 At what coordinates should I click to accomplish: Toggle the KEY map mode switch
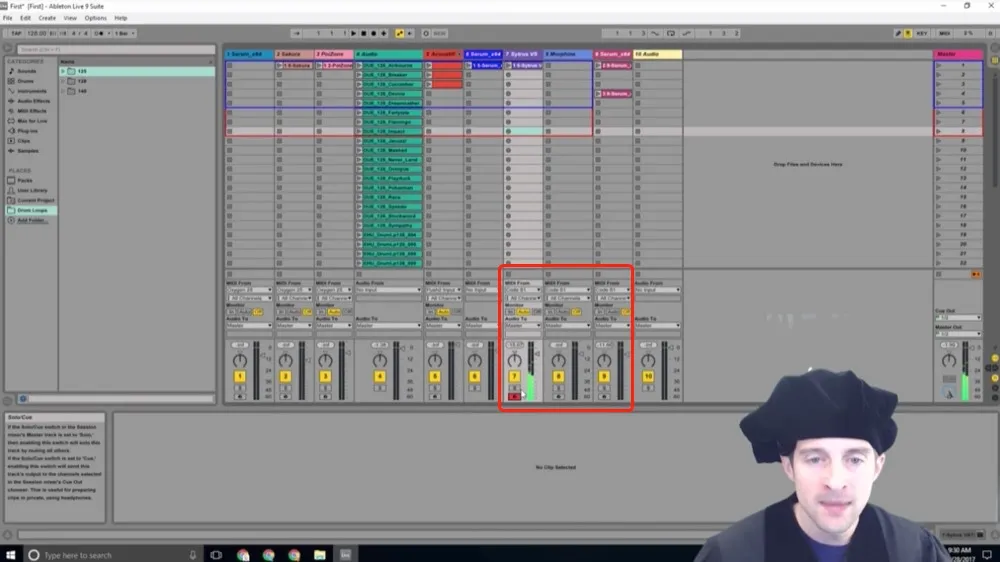pos(922,33)
